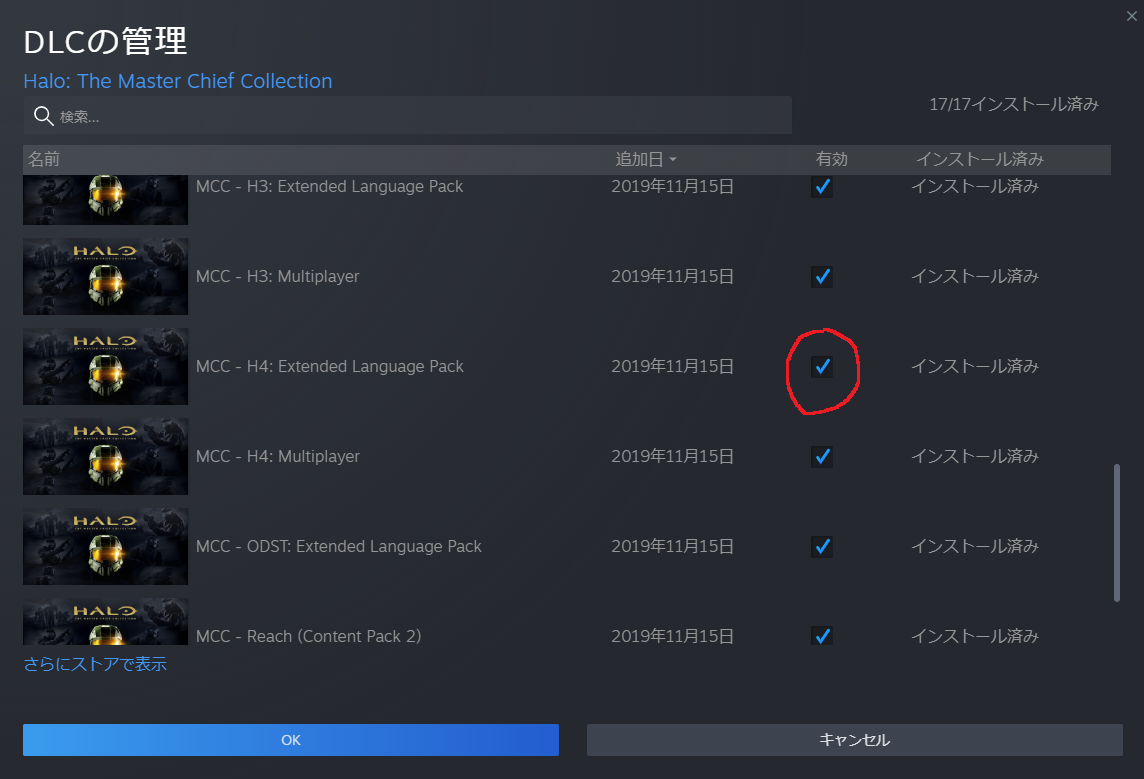The image size is (1144, 779).
Task: Click installed status of ODST Language Pack
Action: click(x=975, y=546)
